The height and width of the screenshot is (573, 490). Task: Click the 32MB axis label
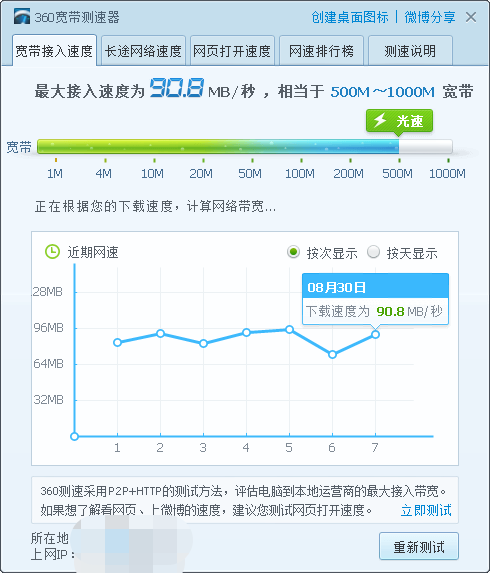49,400
